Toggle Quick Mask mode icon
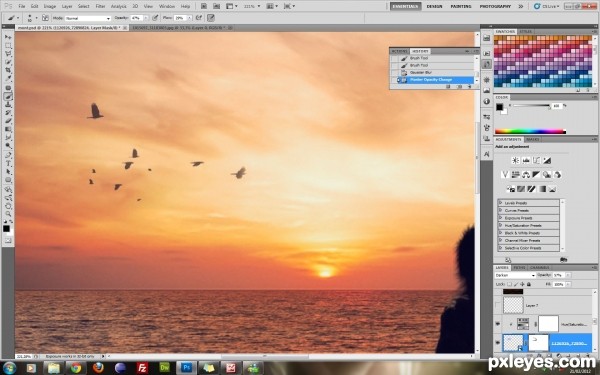 [8, 241]
